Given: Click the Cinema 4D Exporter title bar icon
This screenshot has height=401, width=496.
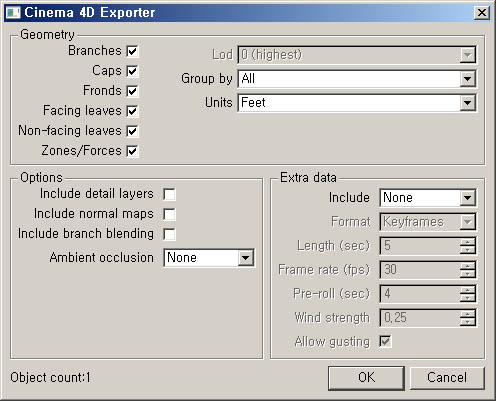Looking at the screenshot, I should 13,13.
